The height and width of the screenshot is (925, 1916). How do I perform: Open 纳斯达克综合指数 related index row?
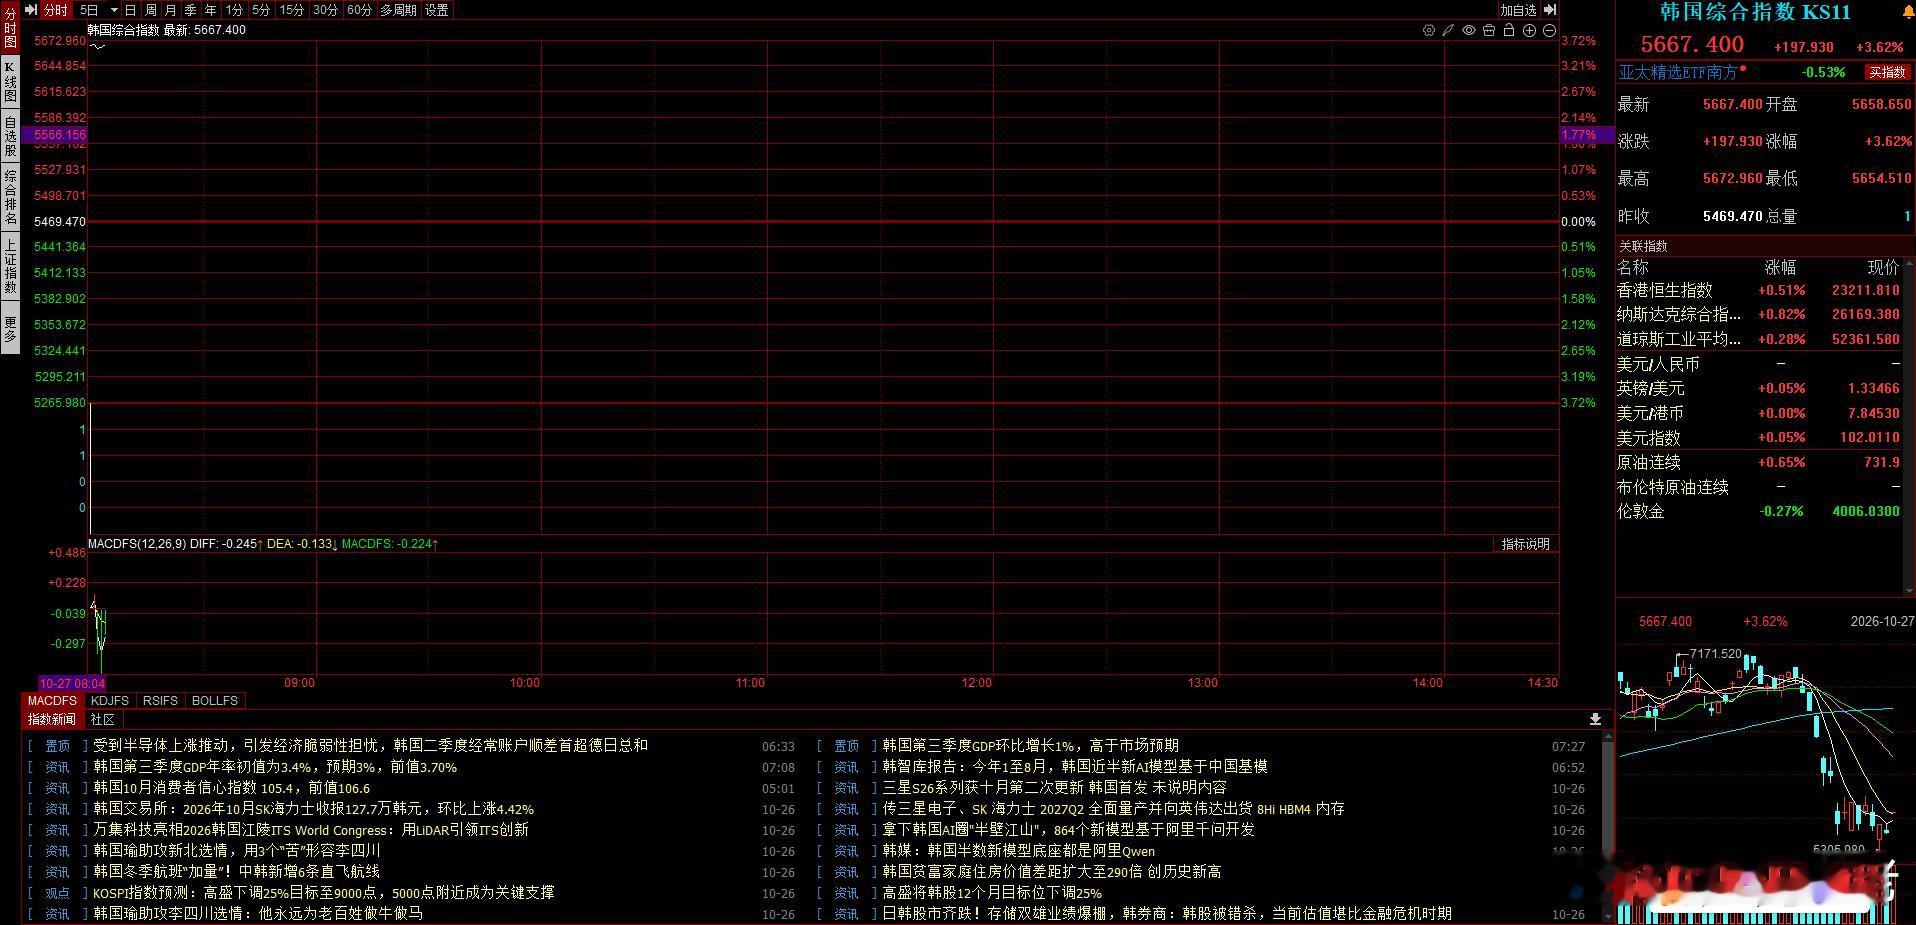pyautogui.click(x=1759, y=314)
